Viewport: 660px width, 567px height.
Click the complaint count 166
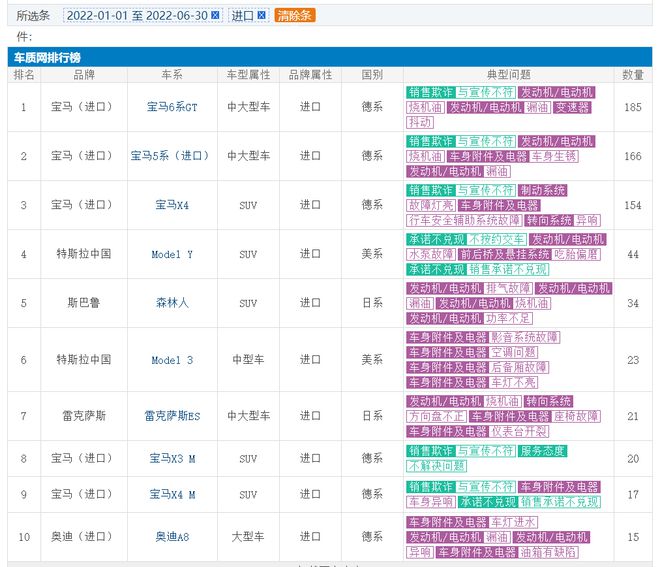(x=633, y=156)
